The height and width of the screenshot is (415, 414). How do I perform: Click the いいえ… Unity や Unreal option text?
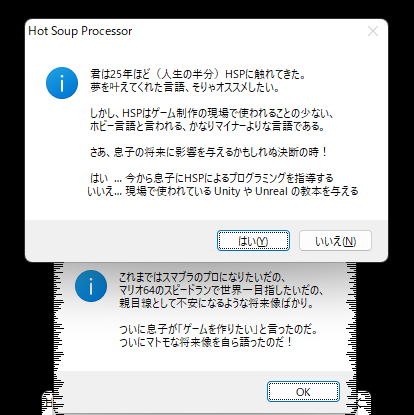click(x=223, y=191)
